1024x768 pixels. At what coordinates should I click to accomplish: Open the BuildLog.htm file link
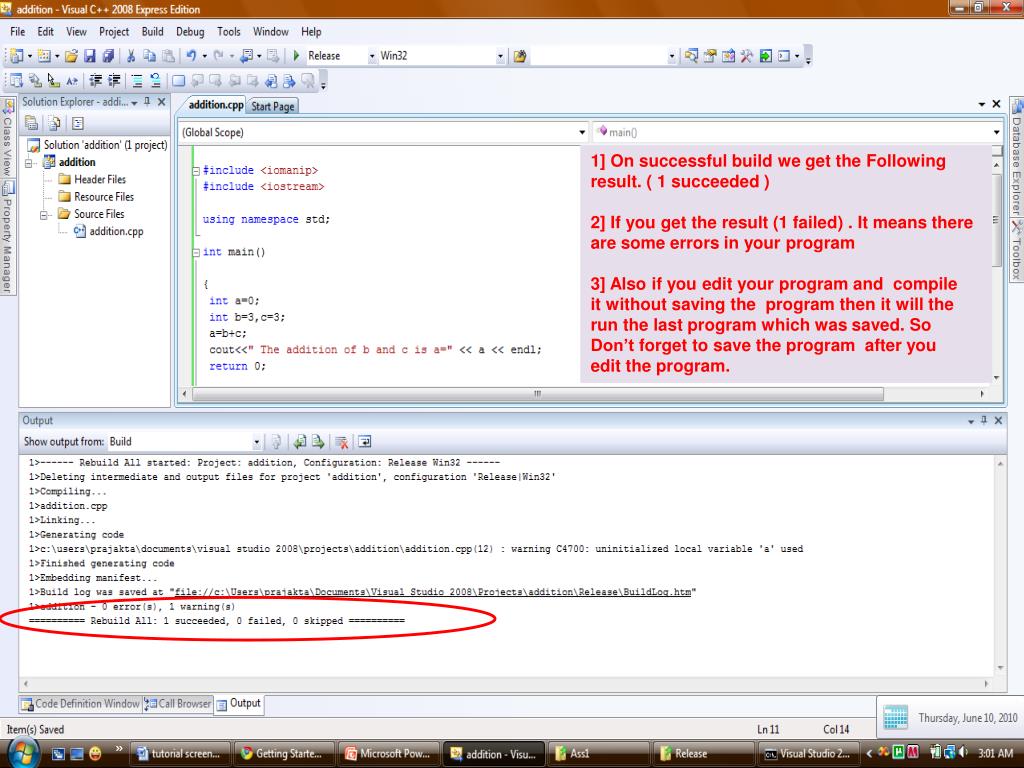pyautogui.click(x=433, y=592)
